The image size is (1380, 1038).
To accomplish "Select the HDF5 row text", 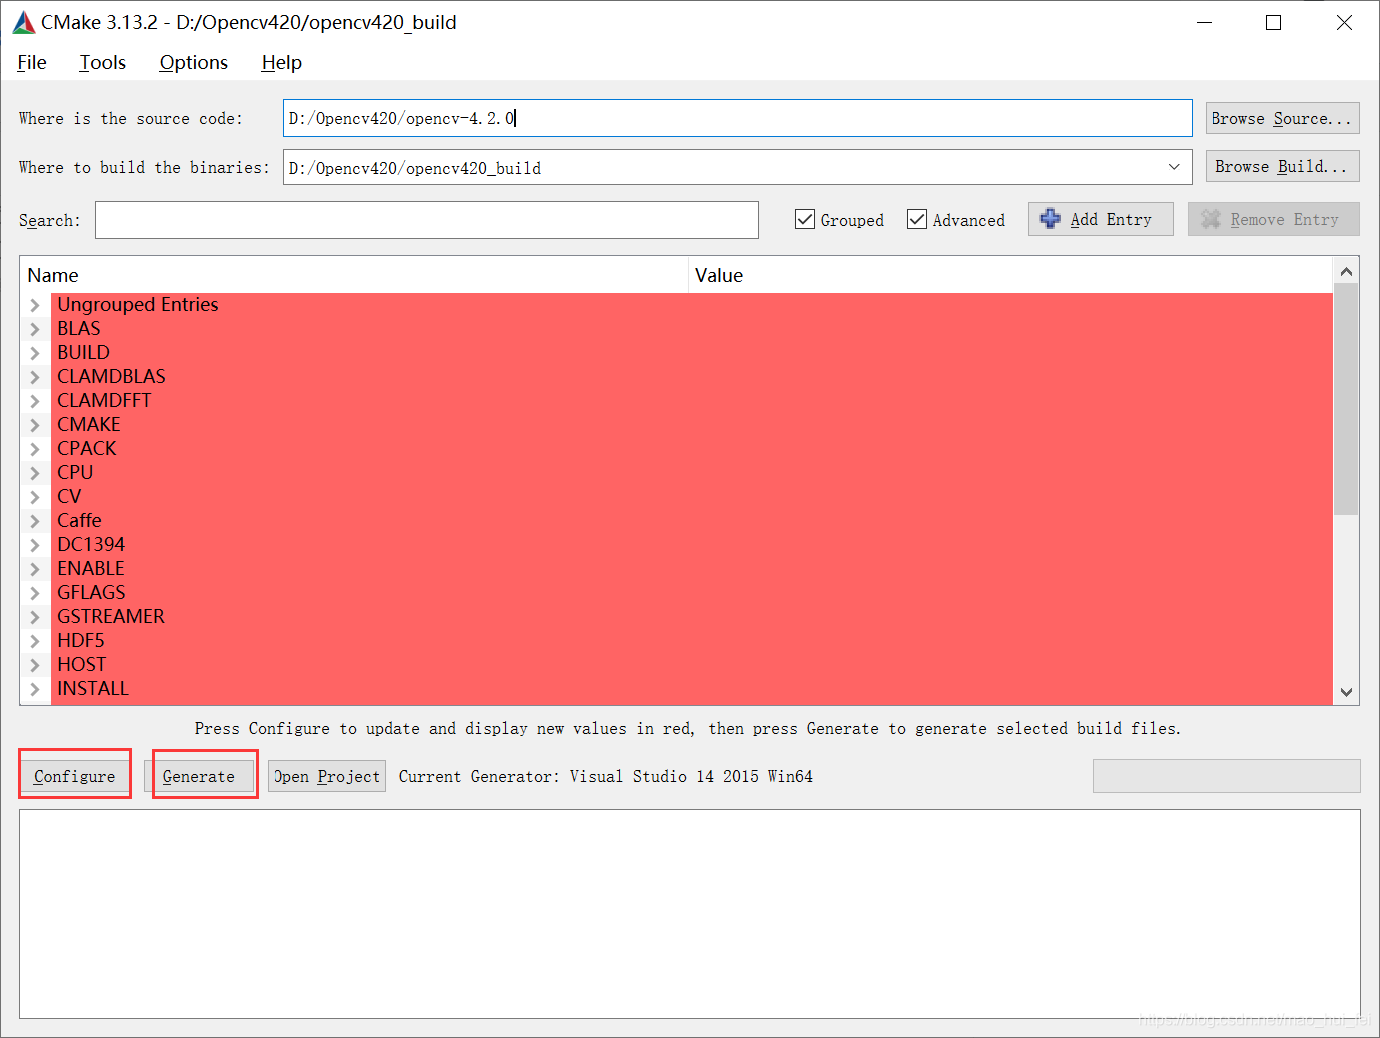I will click(x=81, y=641).
